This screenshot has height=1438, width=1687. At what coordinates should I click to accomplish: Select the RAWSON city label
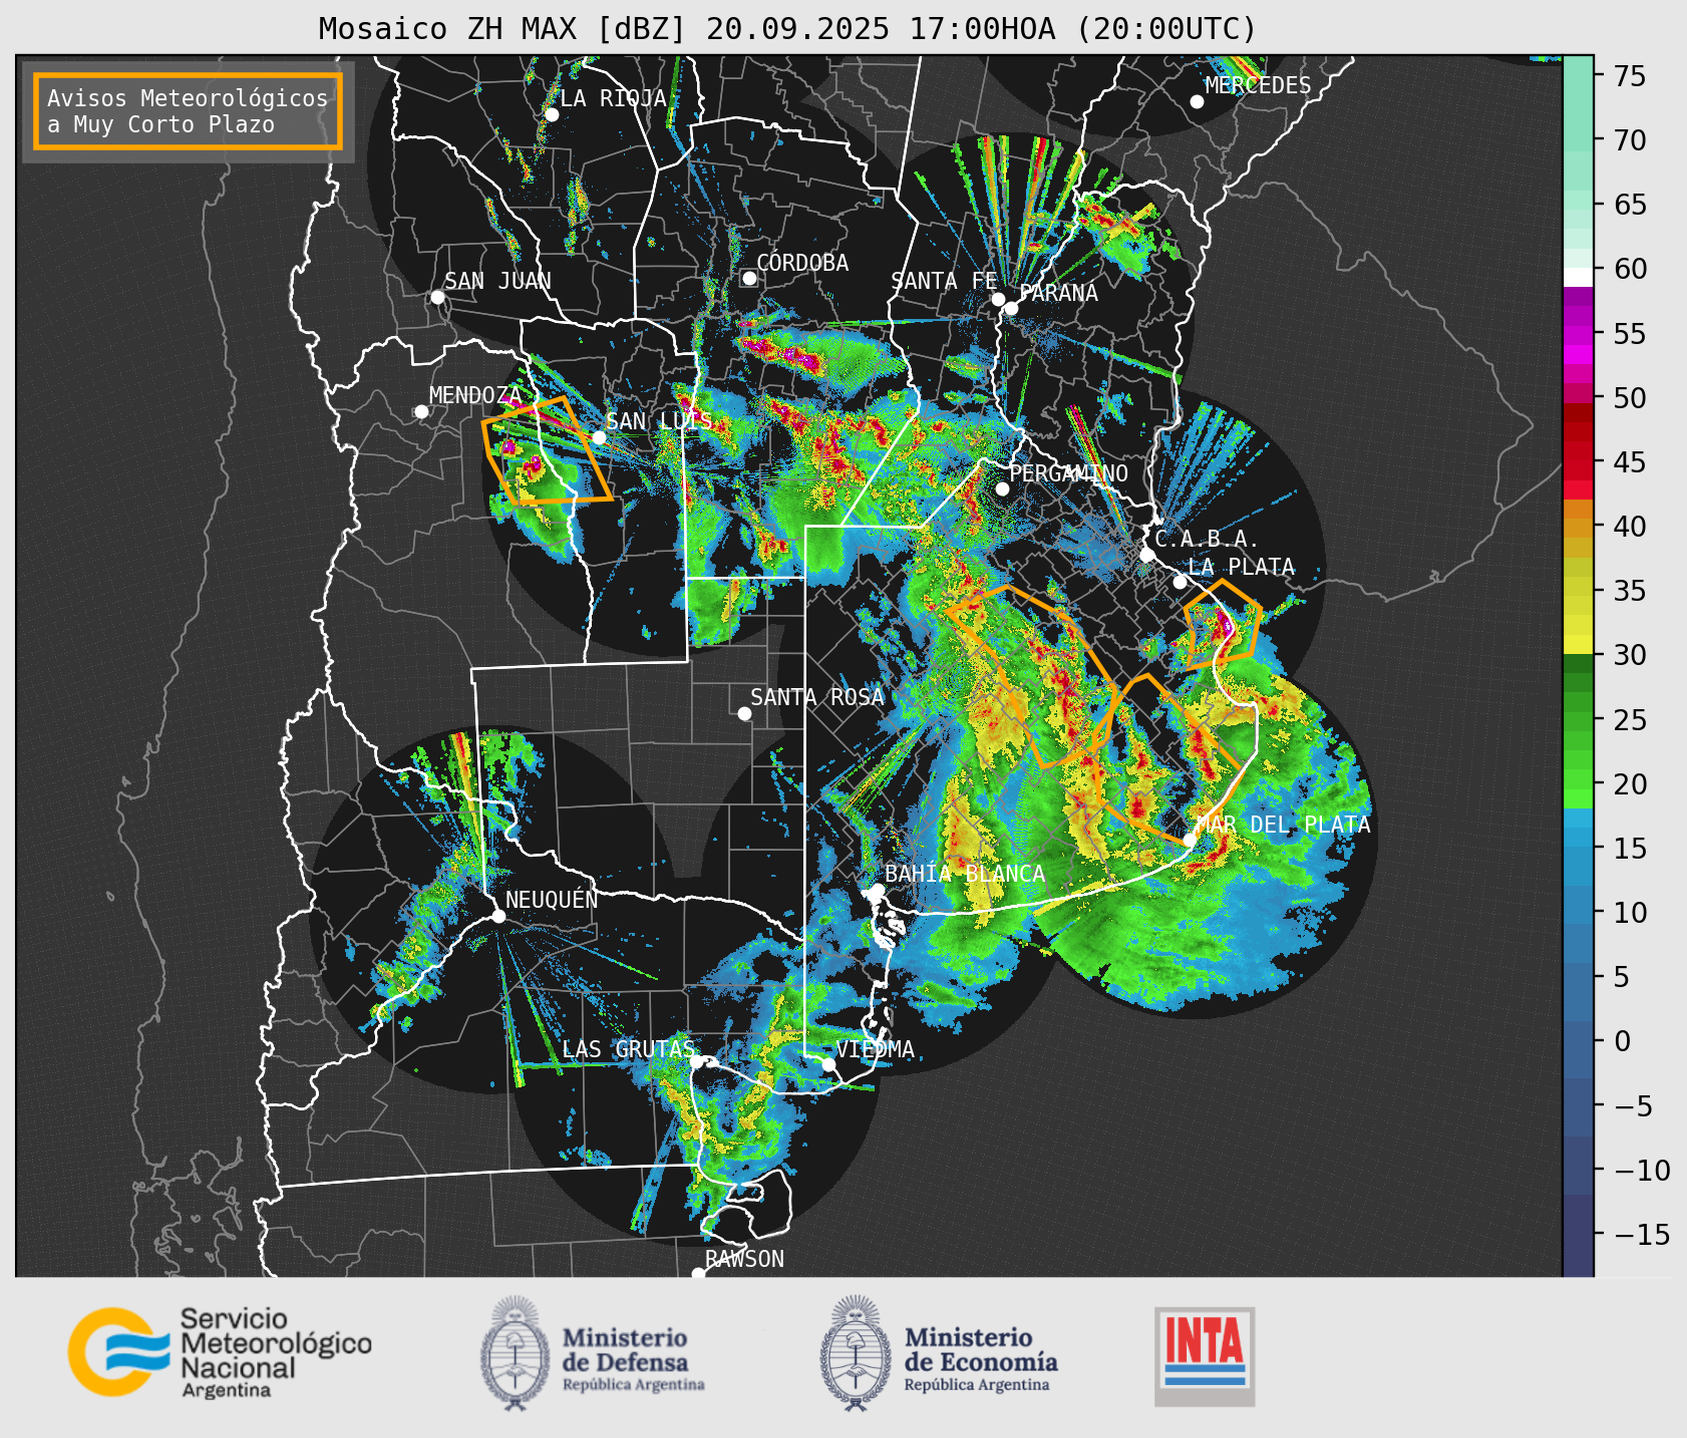pyautogui.click(x=744, y=1259)
